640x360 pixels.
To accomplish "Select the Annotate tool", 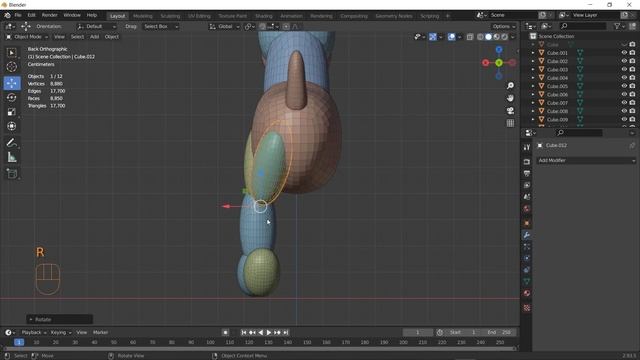I will point(11,142).
